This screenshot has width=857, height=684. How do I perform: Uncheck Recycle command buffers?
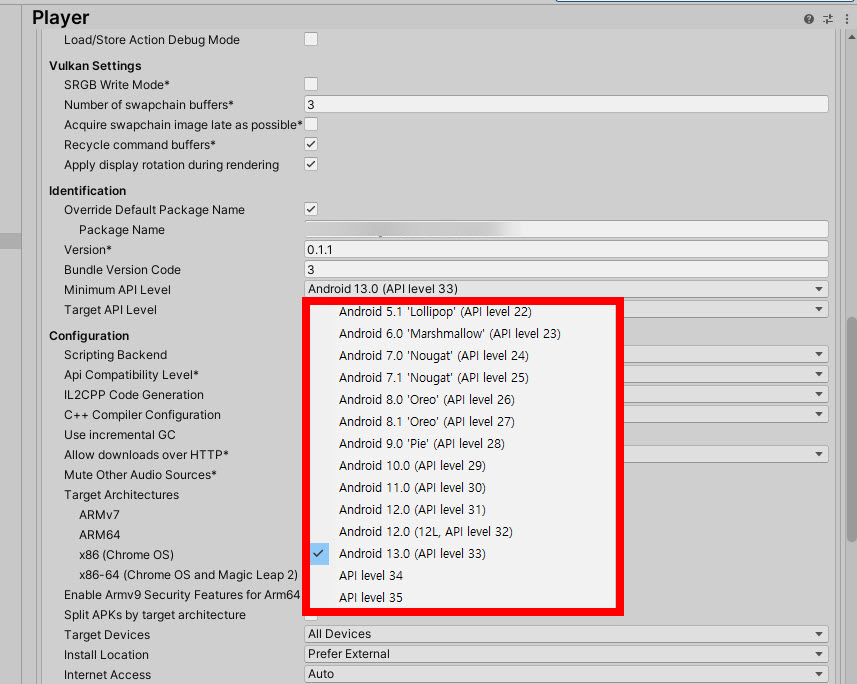(x=311, y=144)
